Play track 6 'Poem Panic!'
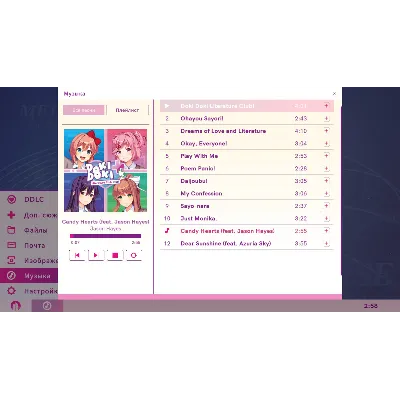Screen dimensions: 400x400 click(247, 169)
